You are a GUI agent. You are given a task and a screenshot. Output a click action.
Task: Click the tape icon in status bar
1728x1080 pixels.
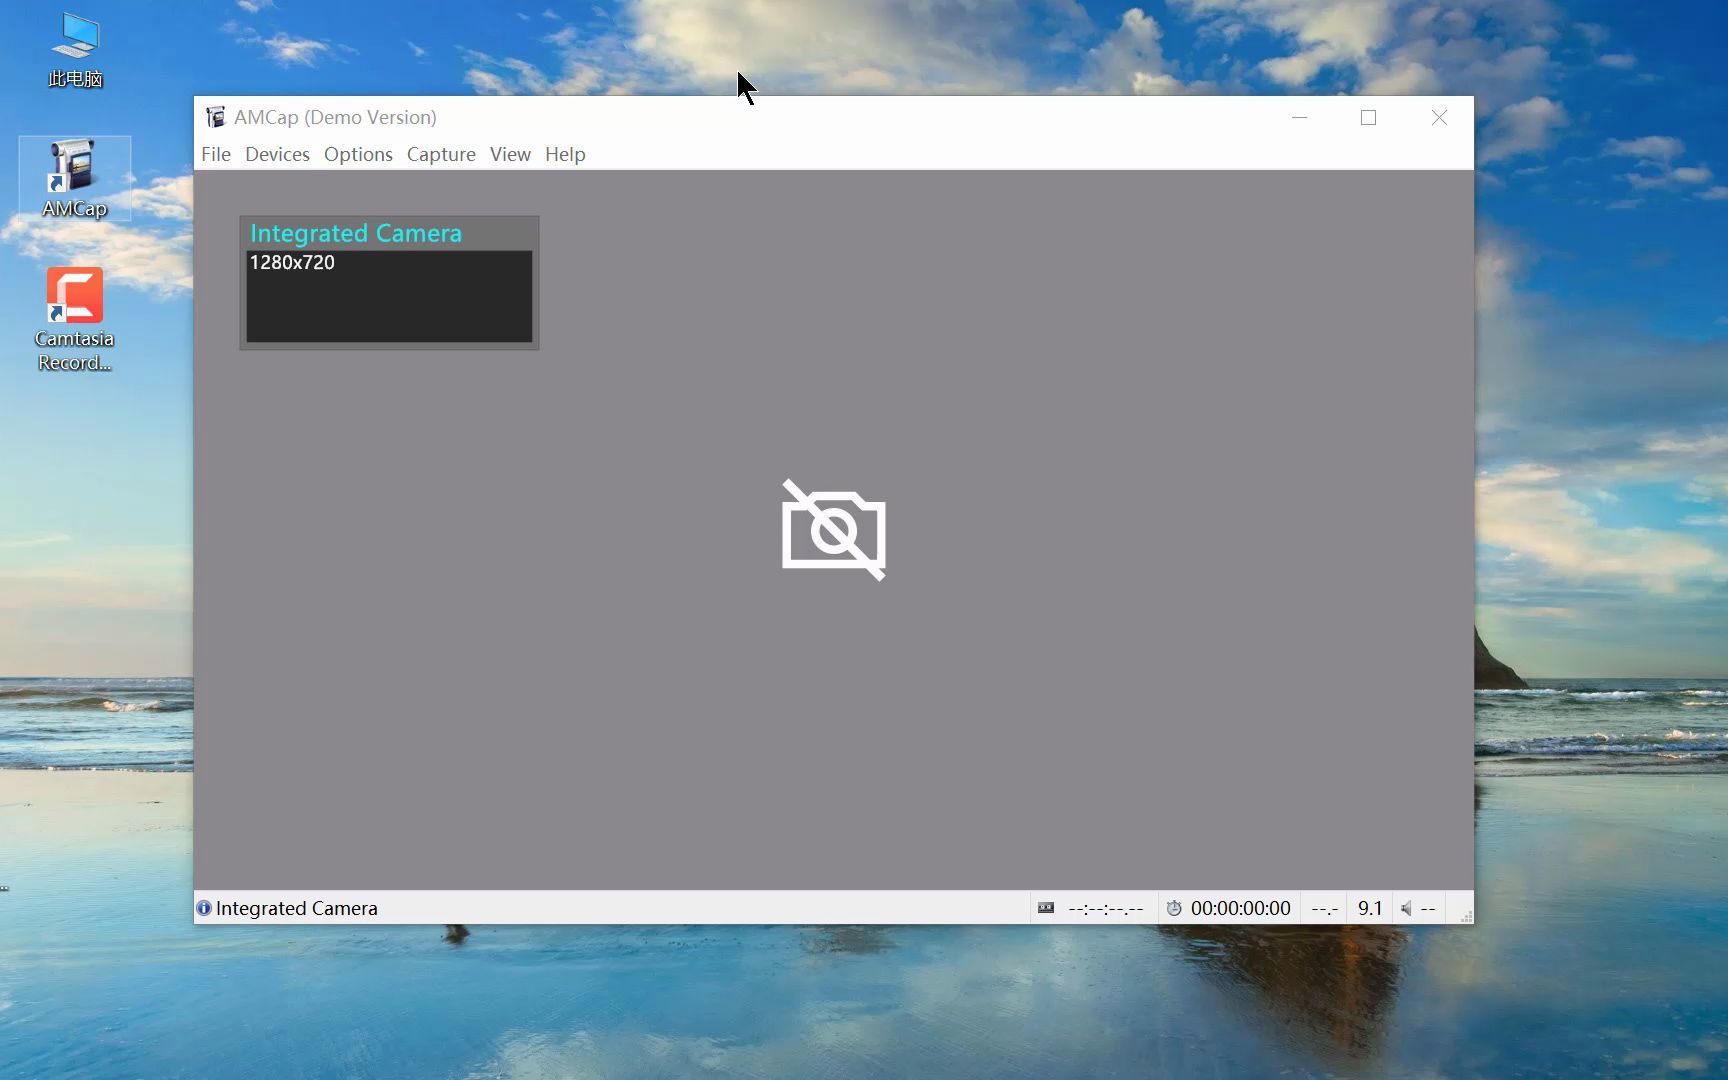[x=1046, y=908]
